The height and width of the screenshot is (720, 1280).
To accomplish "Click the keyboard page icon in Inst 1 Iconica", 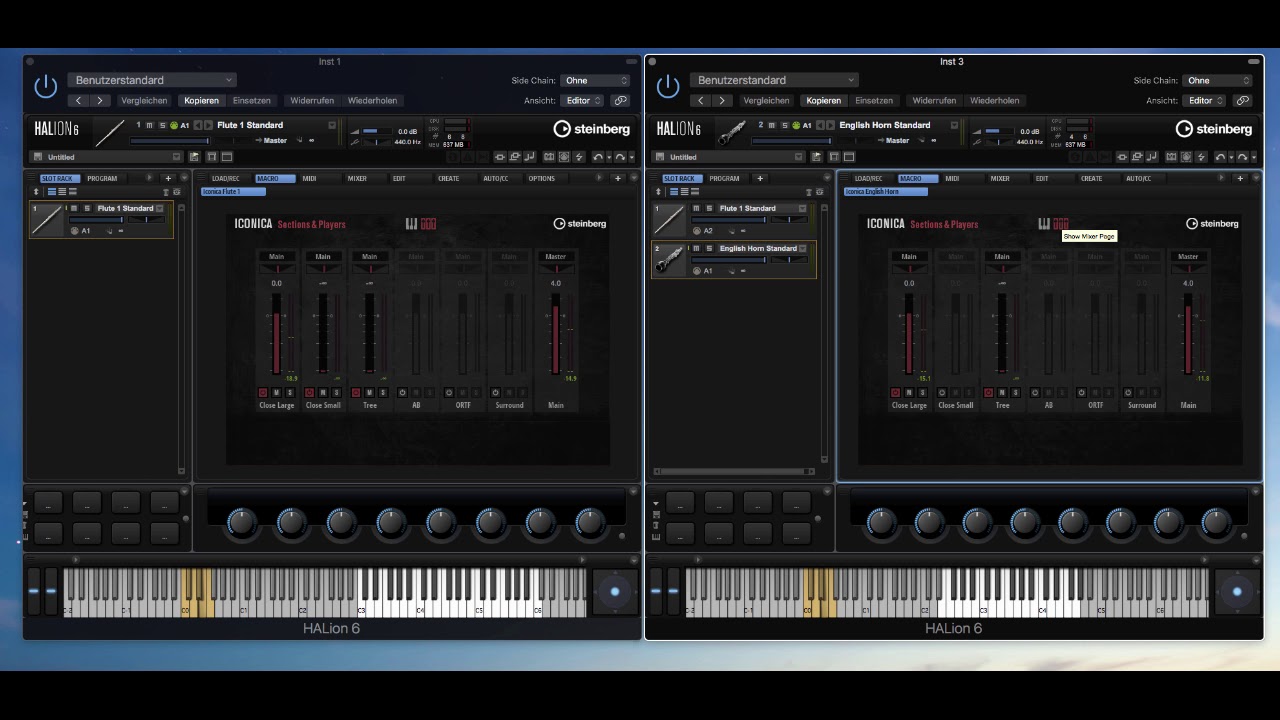I will click(x=410, y=223).
